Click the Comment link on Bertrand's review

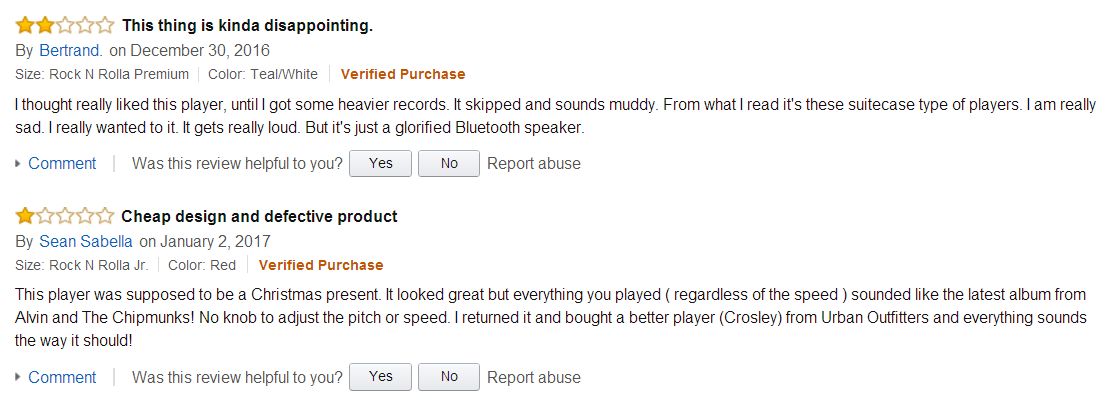click(x=62, y=163)
